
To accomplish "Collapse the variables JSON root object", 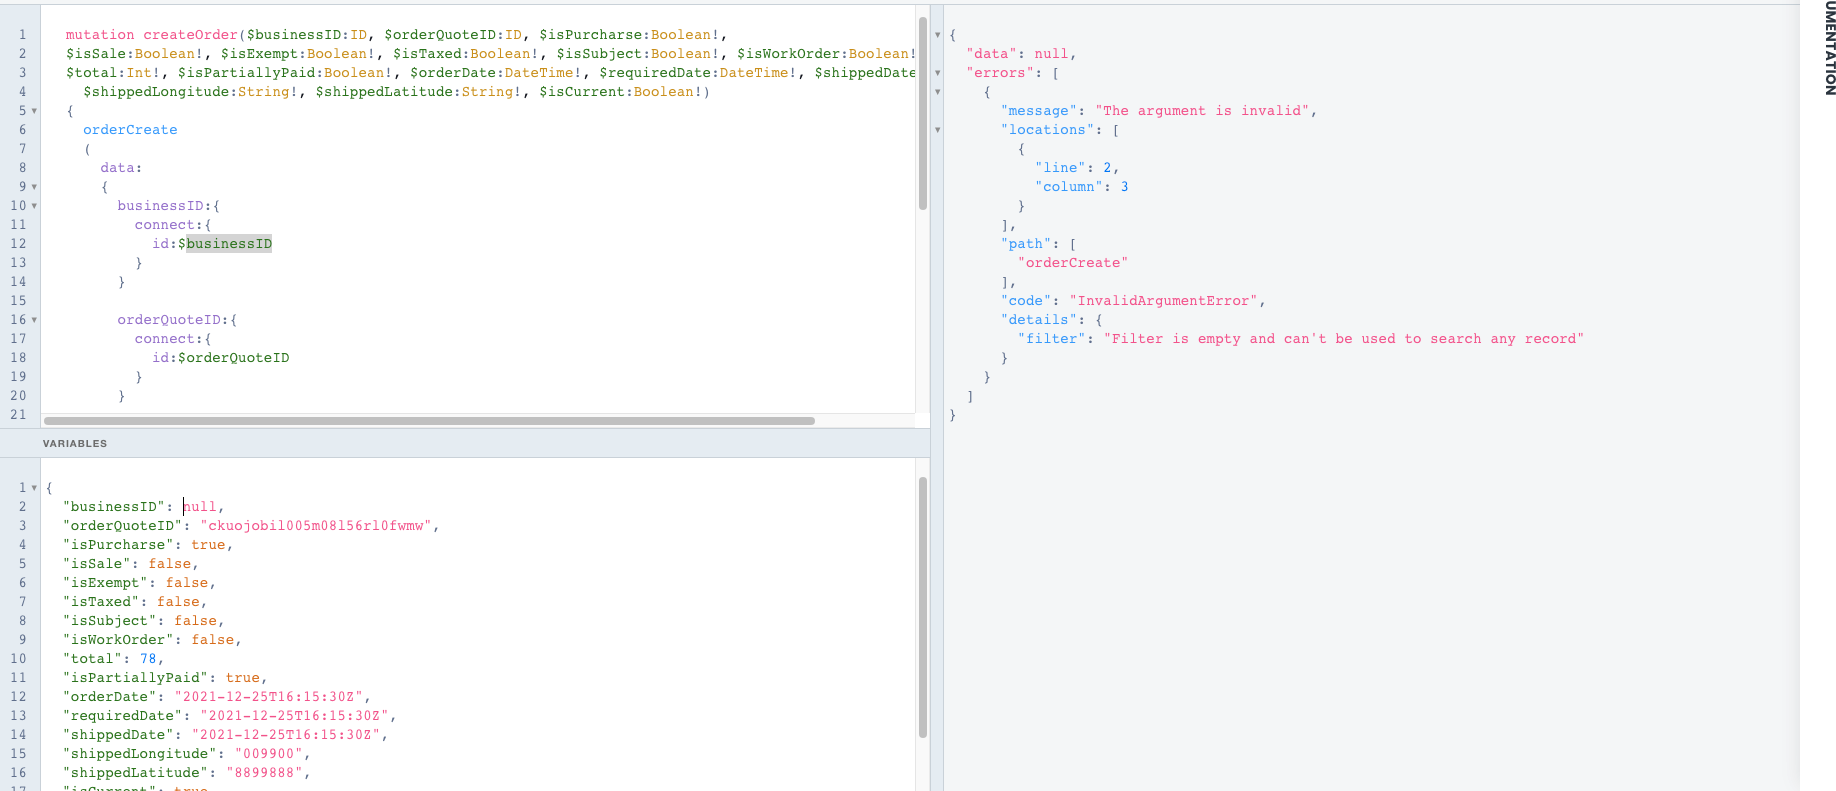I will coord(34,488).
